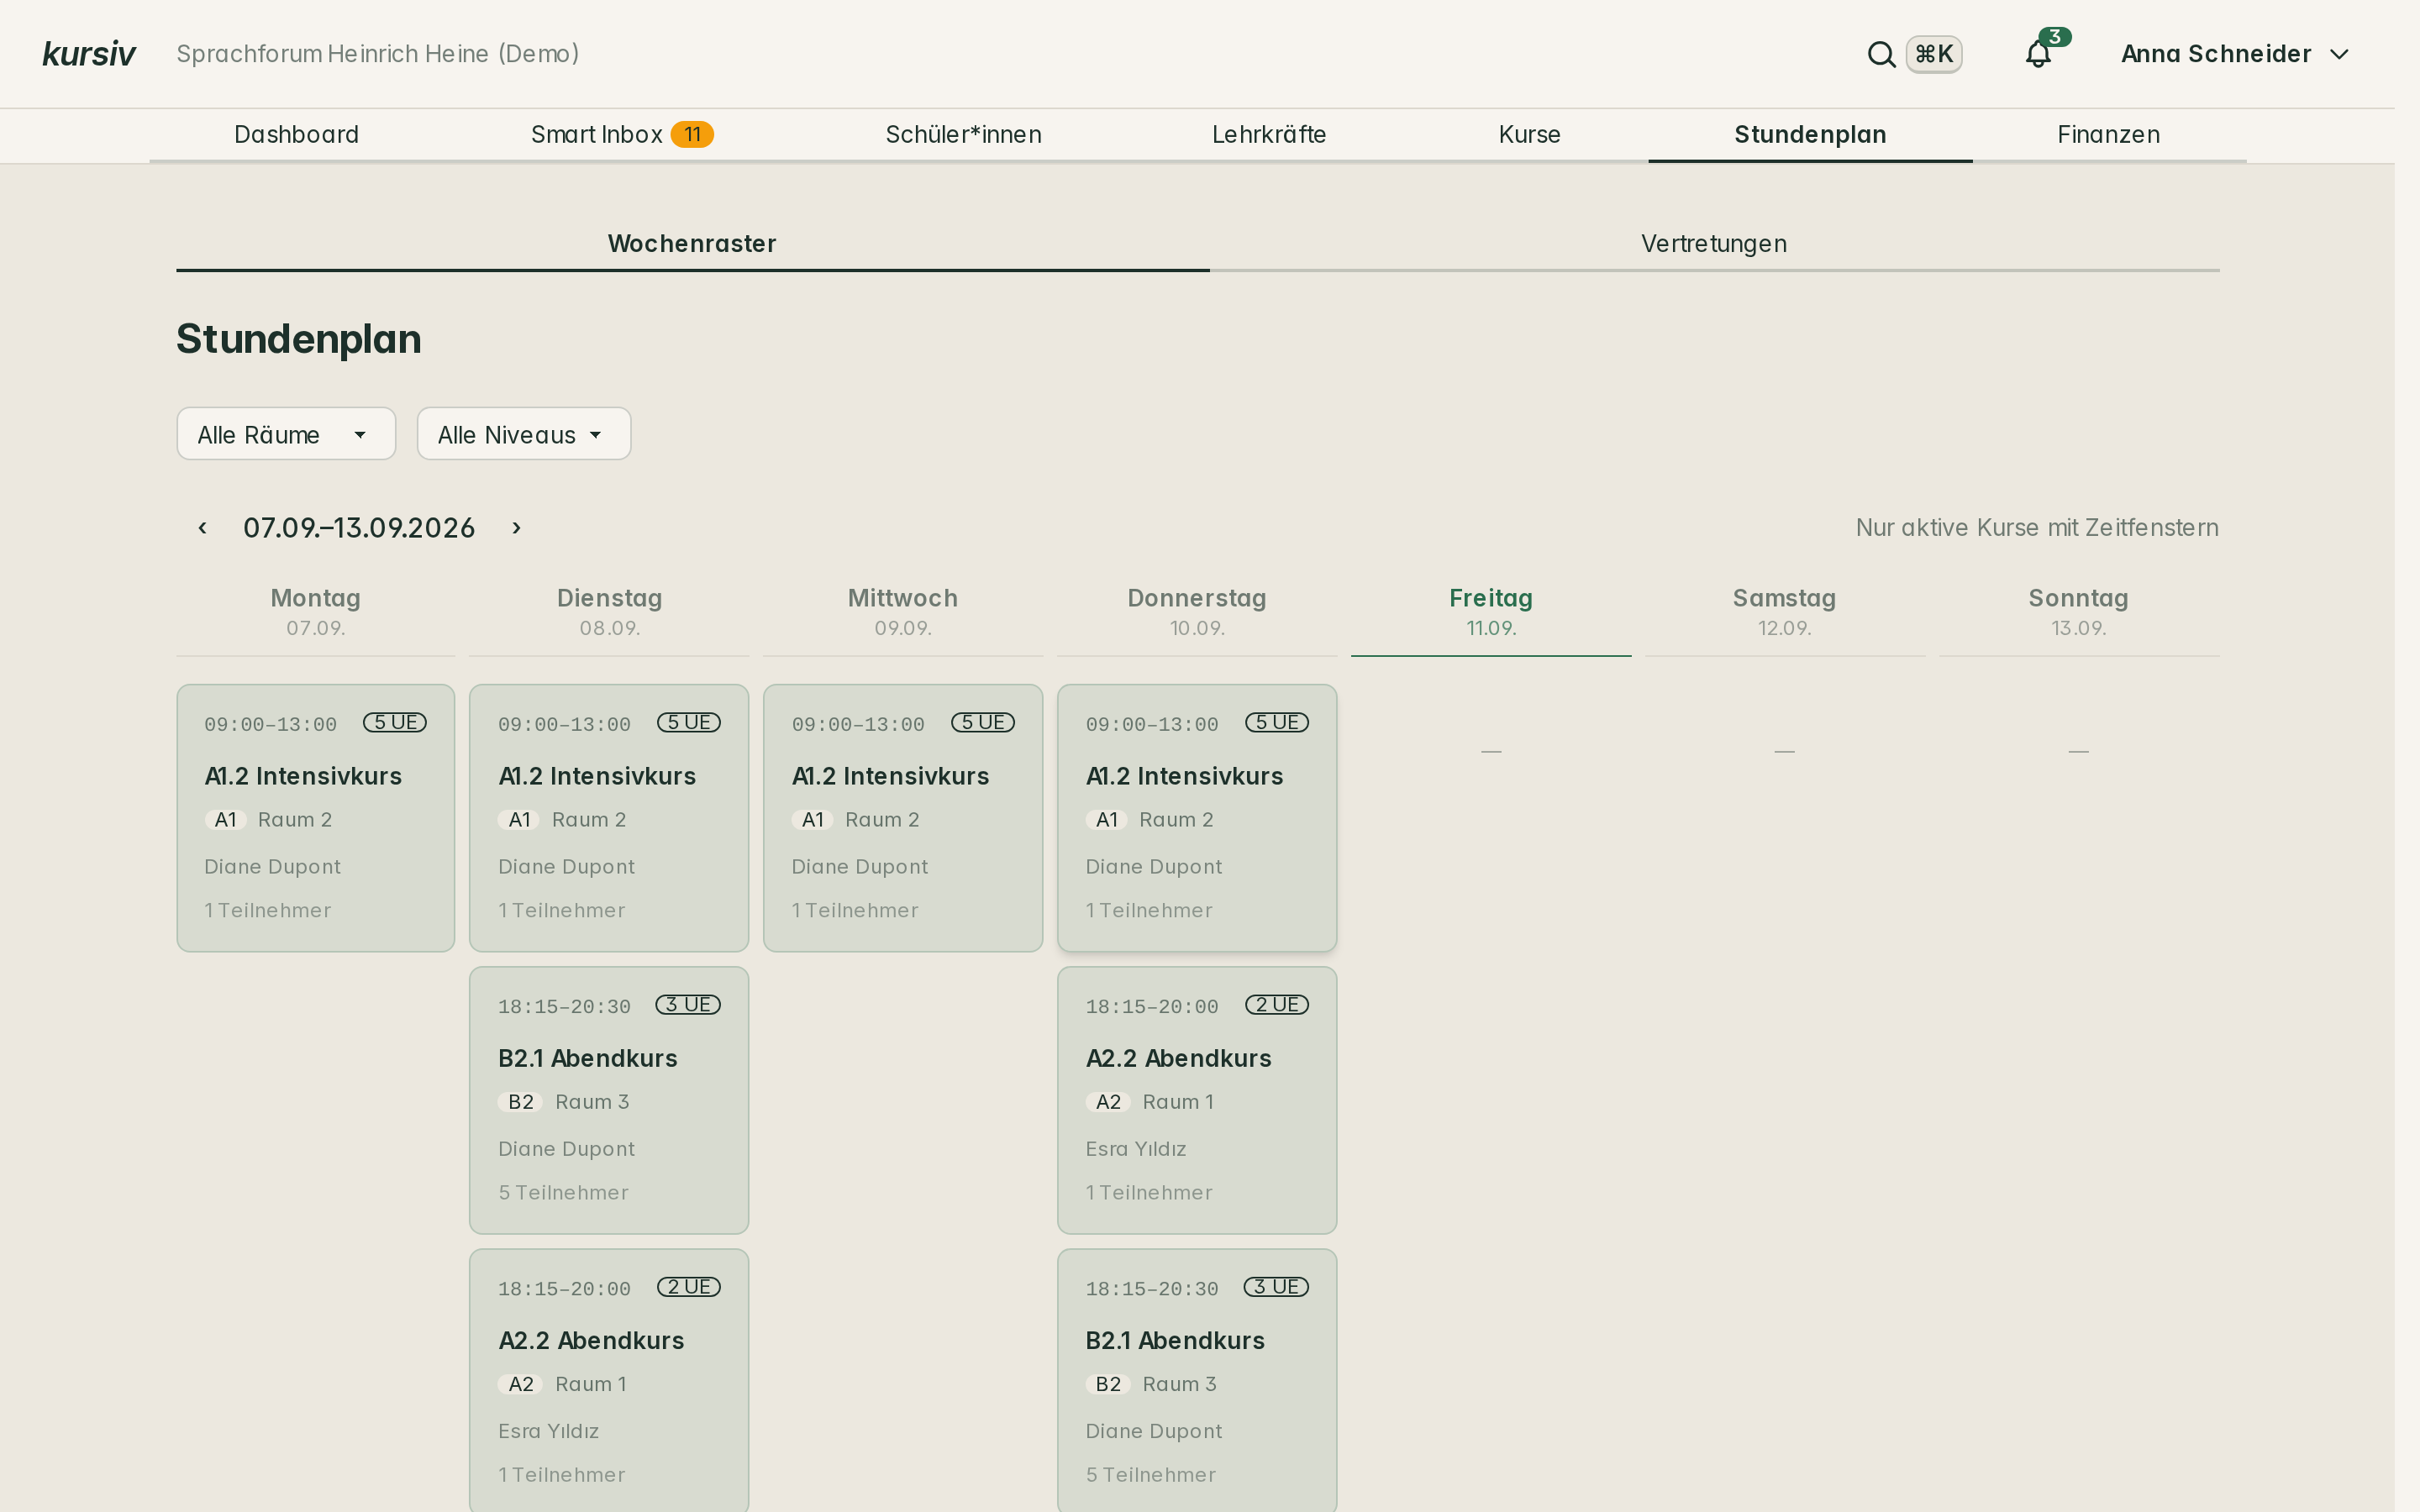Click the Freitag 11.09. column header
Image resolution: width=2420 pixels, height=1512 pixels.
1491,612
